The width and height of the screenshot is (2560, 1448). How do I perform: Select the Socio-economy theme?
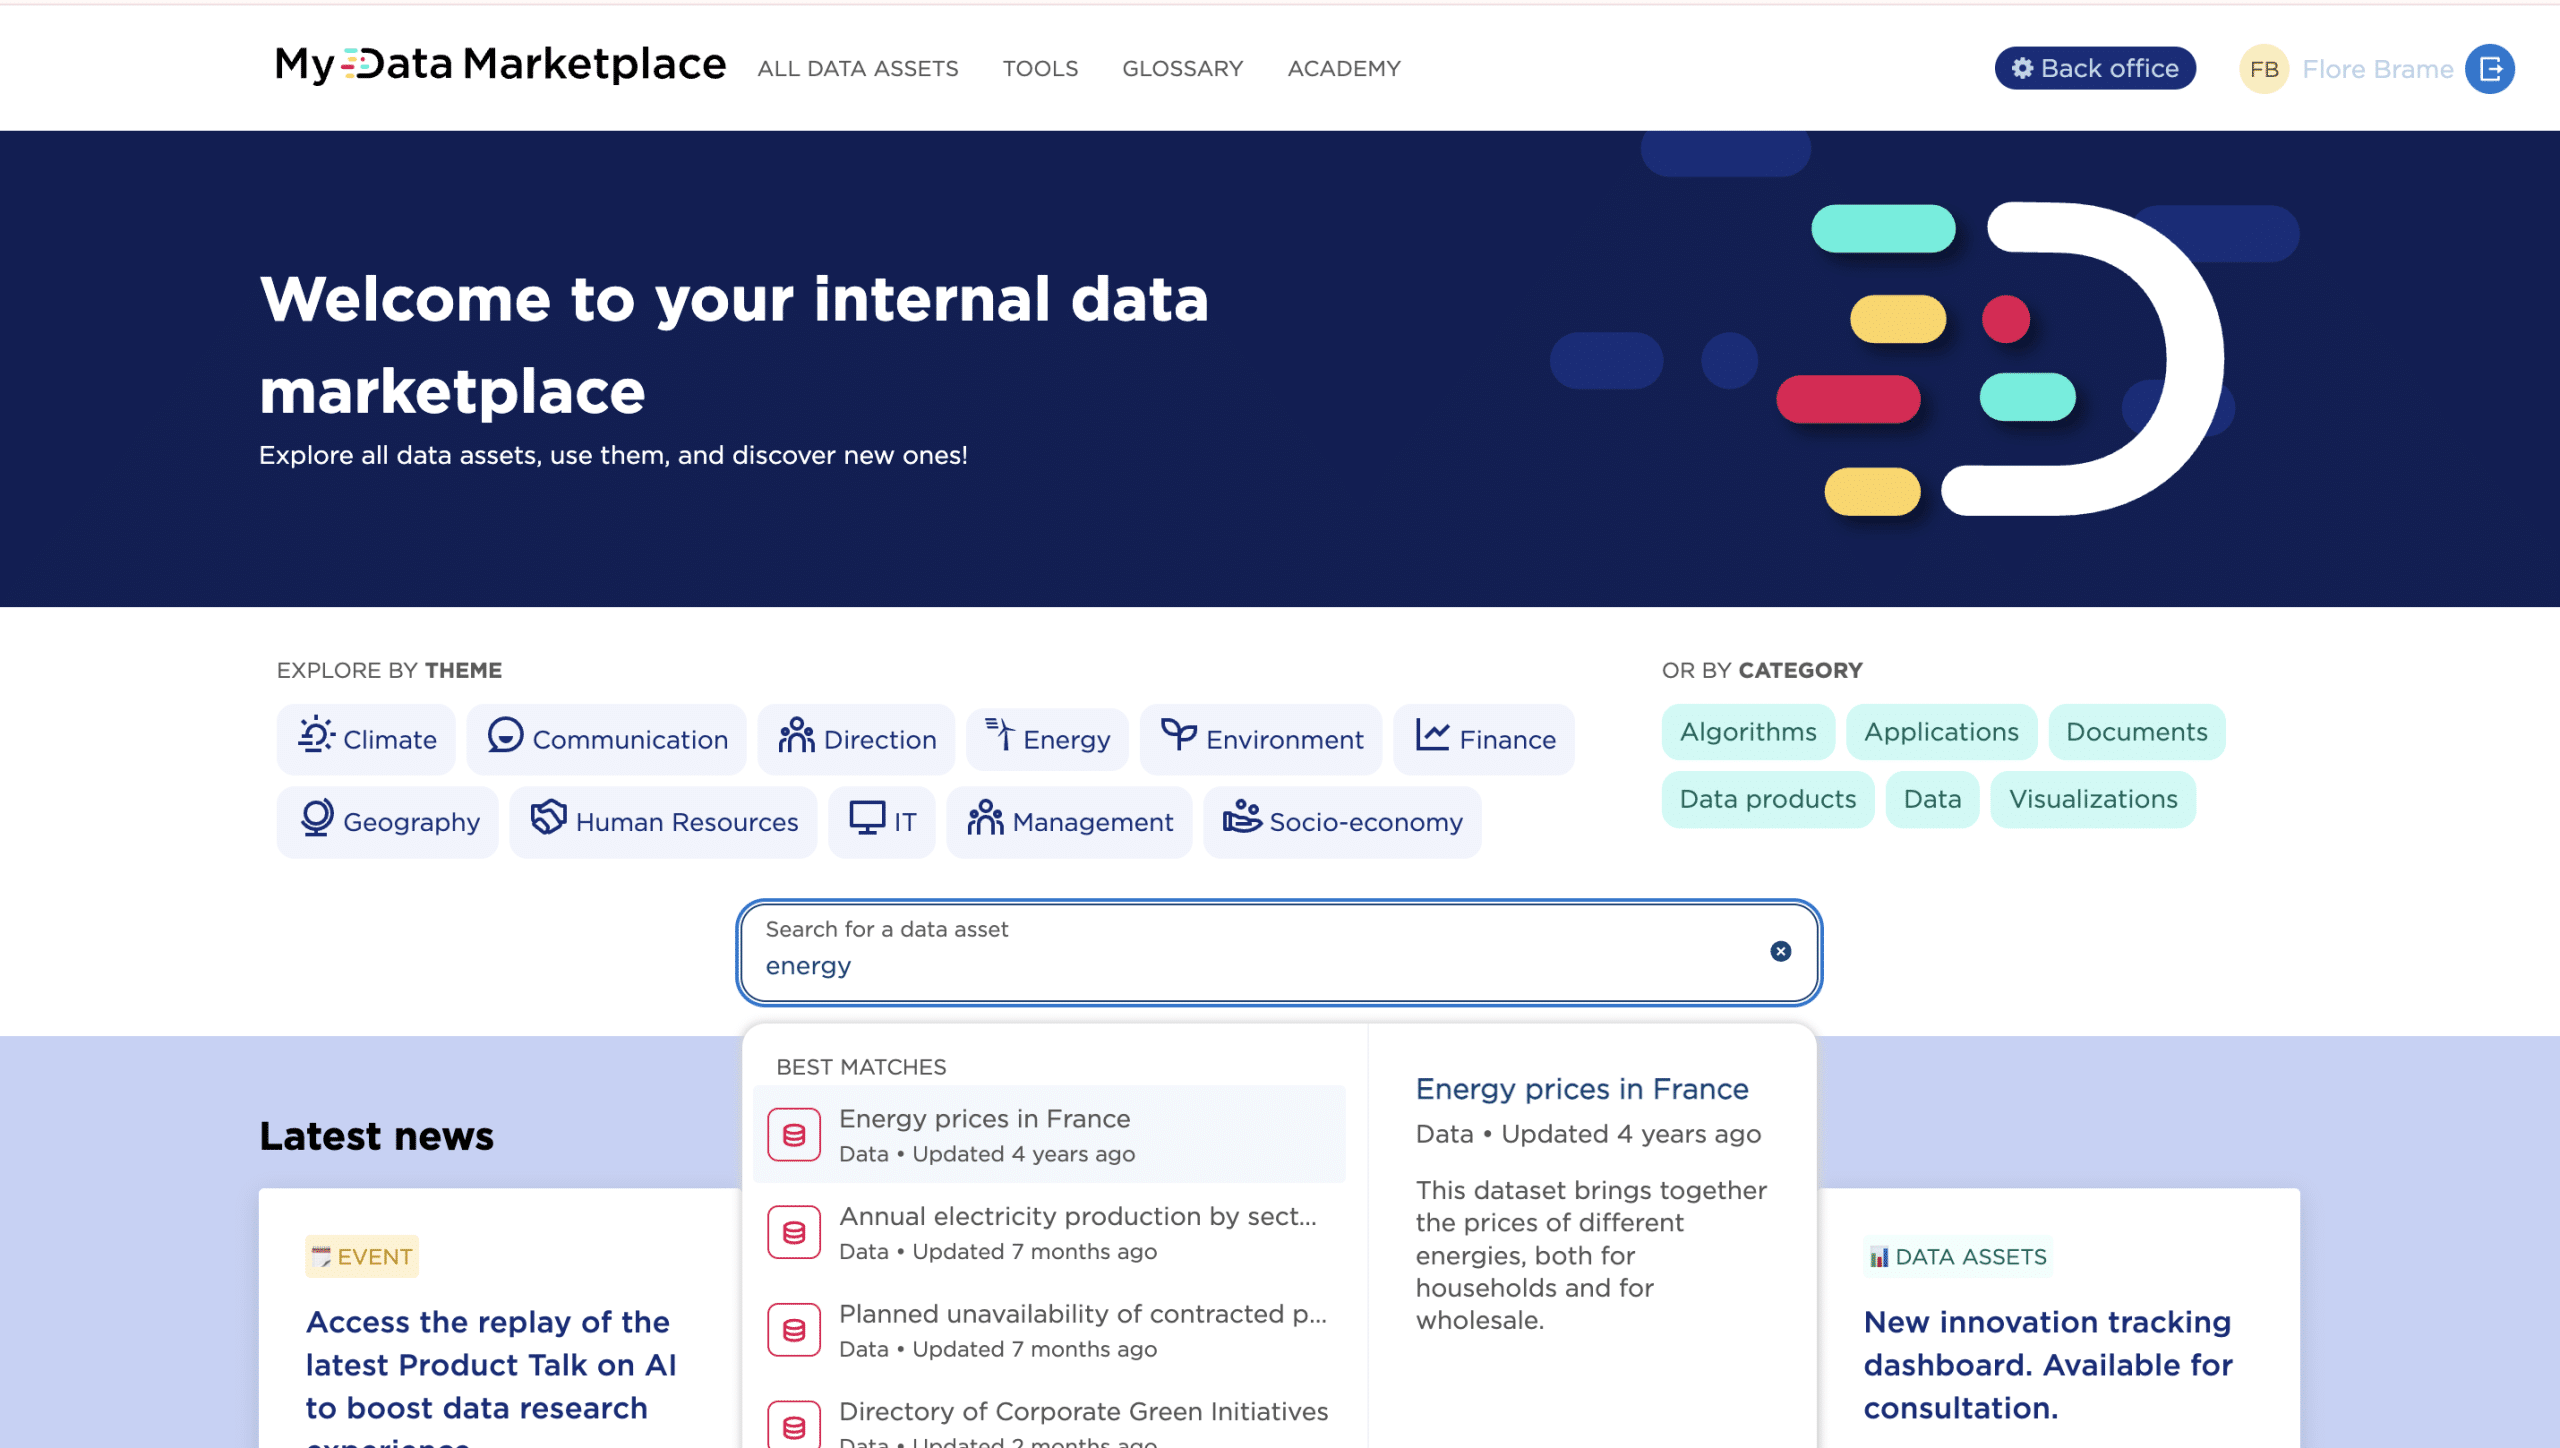pos(1342,821)
